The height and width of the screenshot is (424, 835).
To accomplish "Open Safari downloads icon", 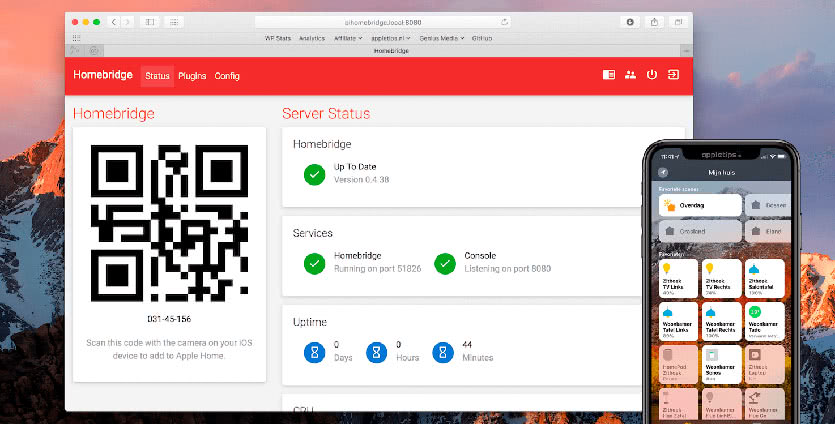I will (x=630, y=21).
